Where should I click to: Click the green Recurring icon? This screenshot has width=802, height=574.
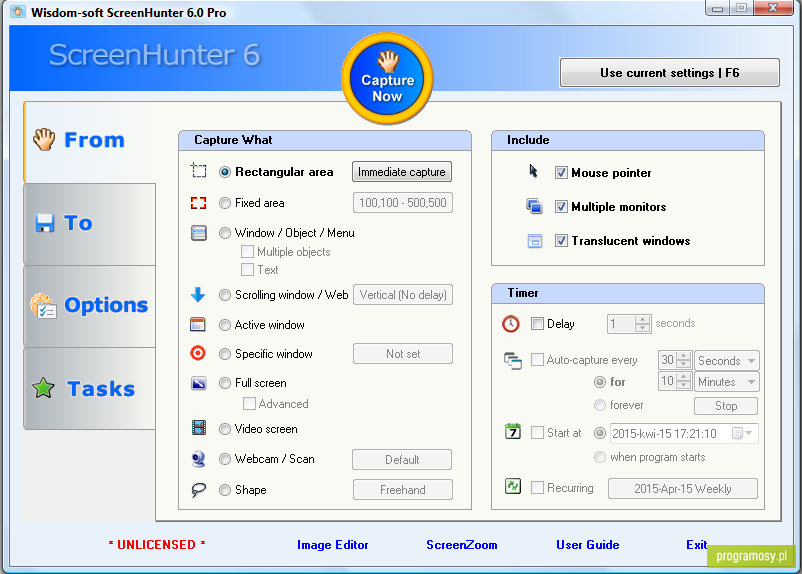click(513, 486)
